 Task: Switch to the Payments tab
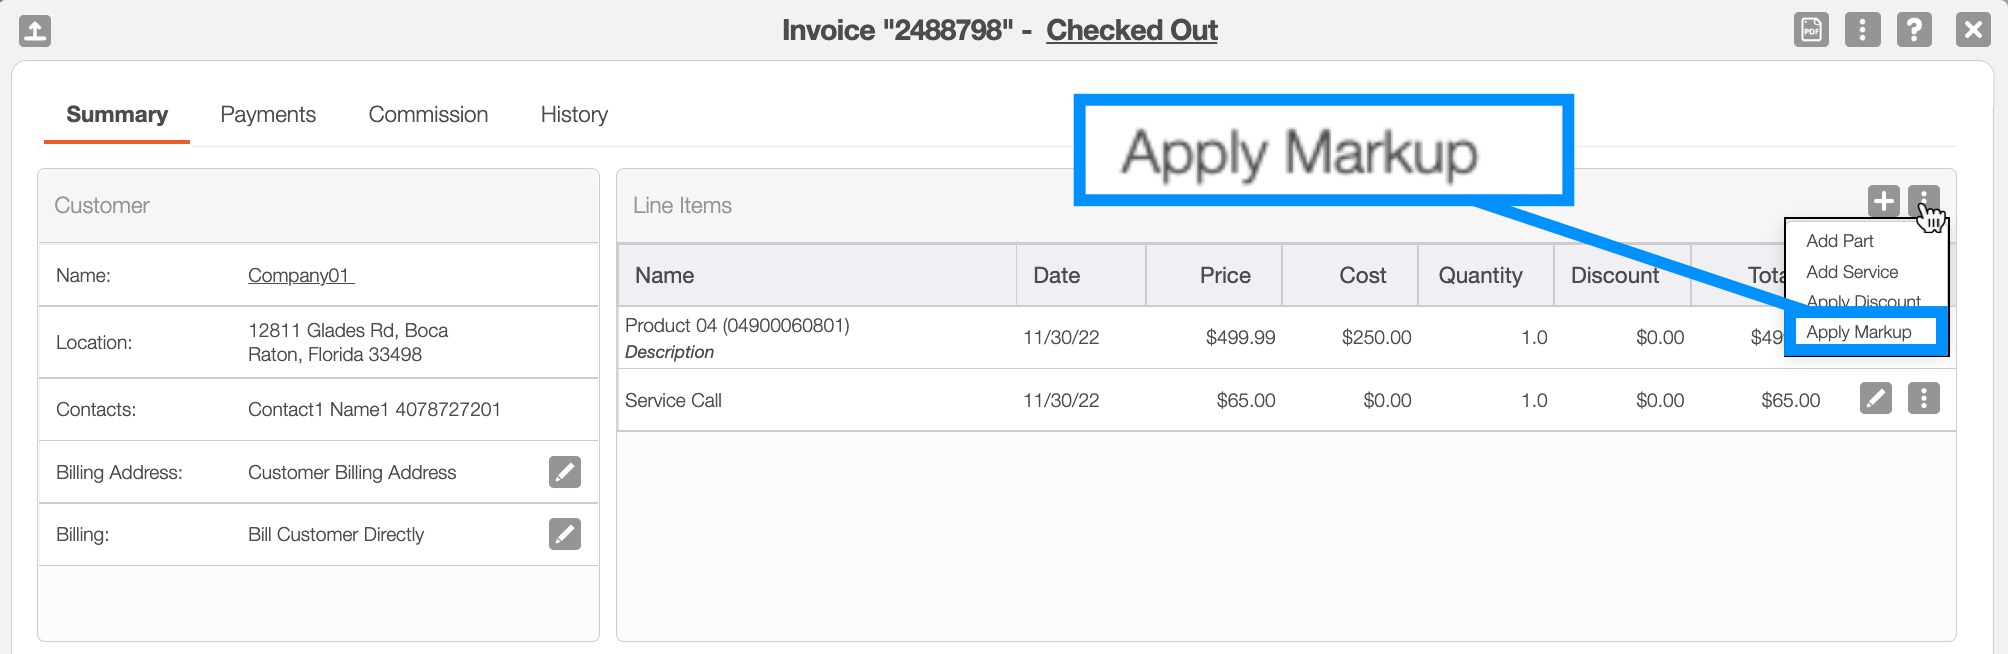coord(268,115)
